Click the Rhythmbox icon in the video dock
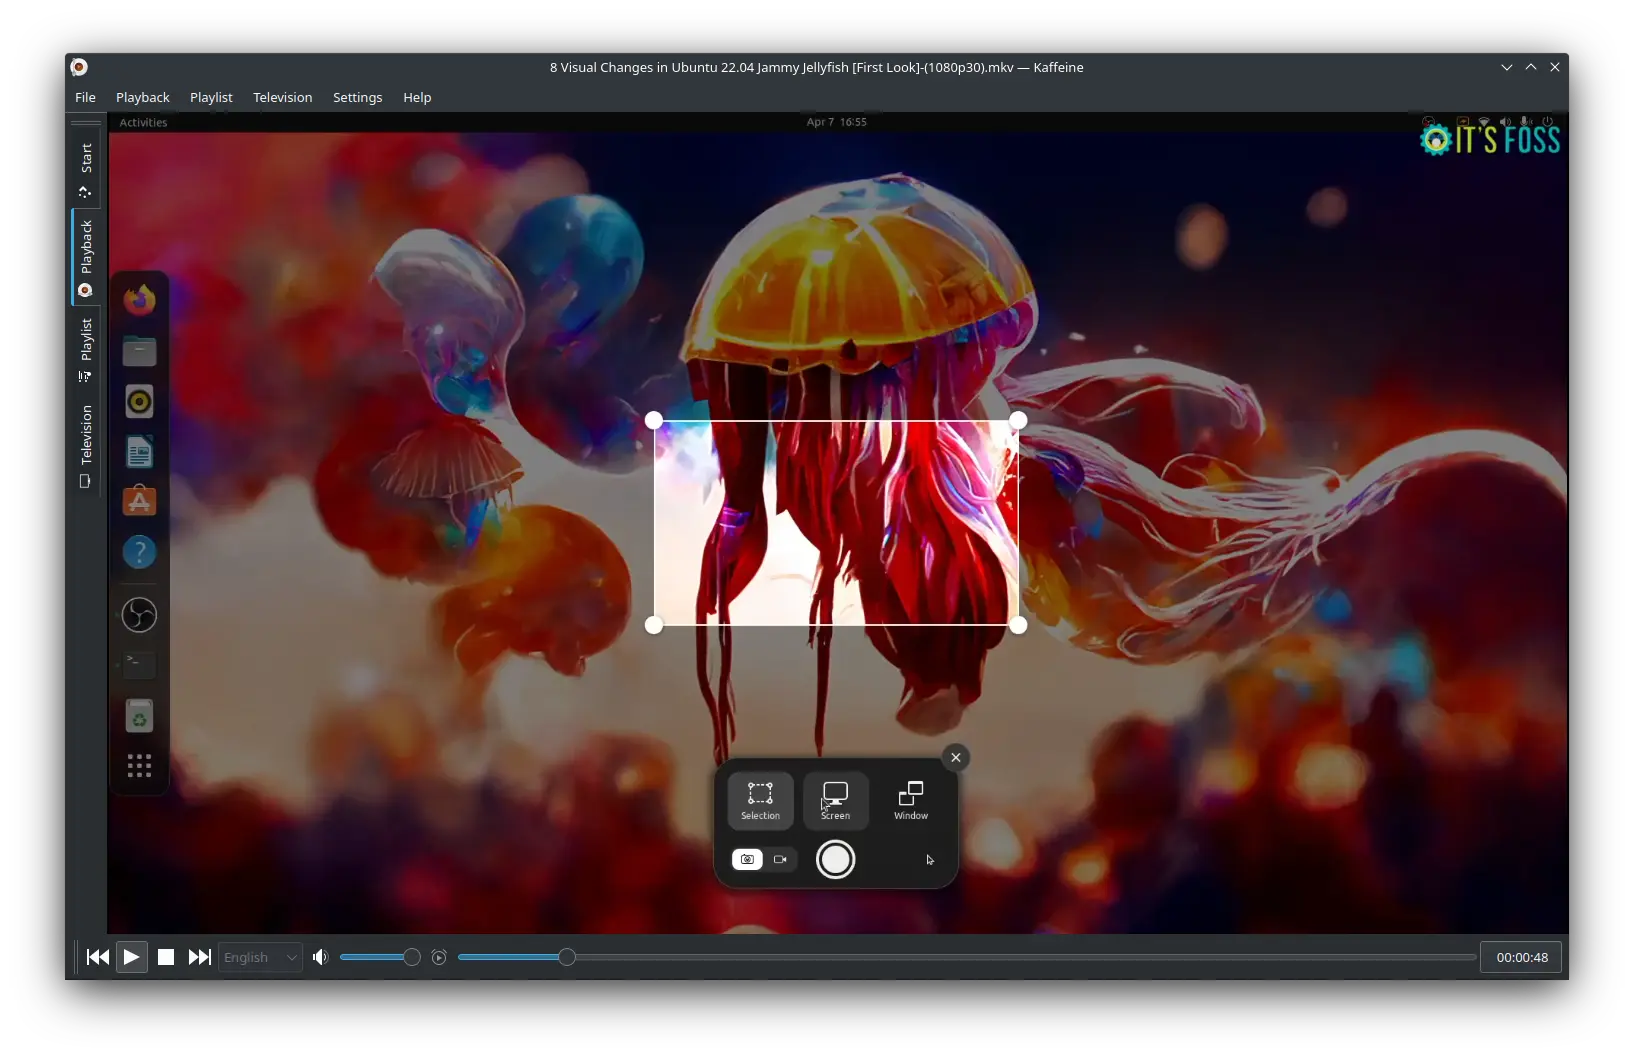The image size is (1634, 1057). click(139, 402)
